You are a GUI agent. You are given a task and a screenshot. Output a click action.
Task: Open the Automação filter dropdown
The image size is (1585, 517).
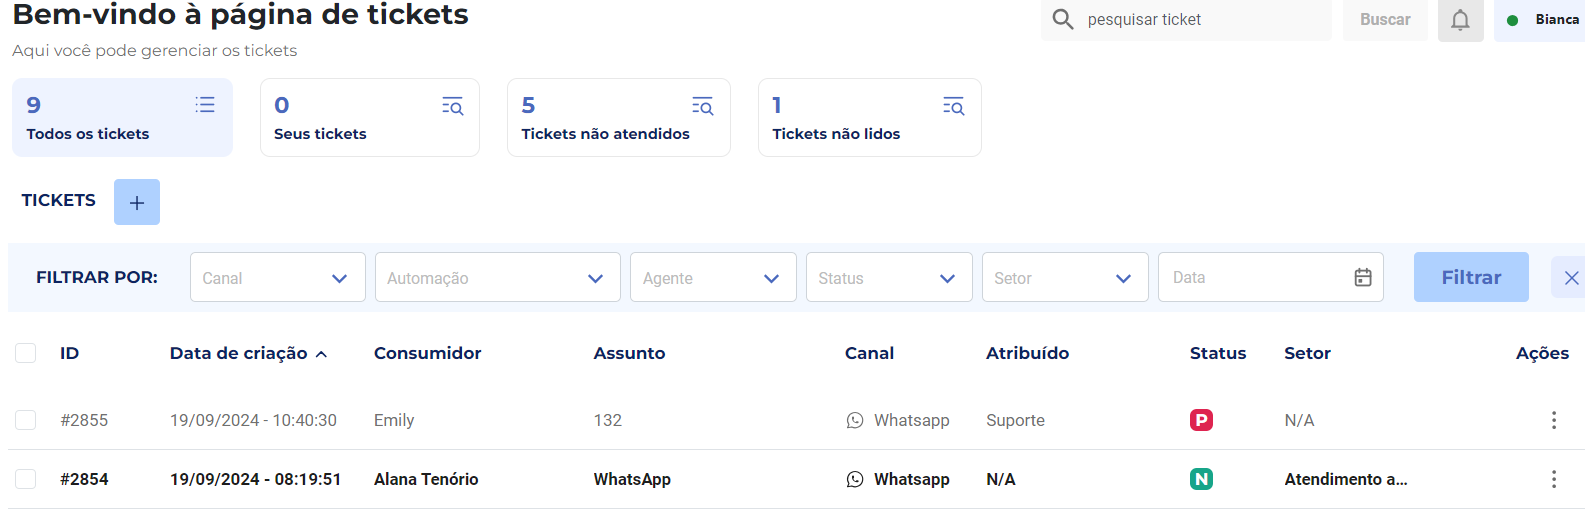[x=497, y=278]
